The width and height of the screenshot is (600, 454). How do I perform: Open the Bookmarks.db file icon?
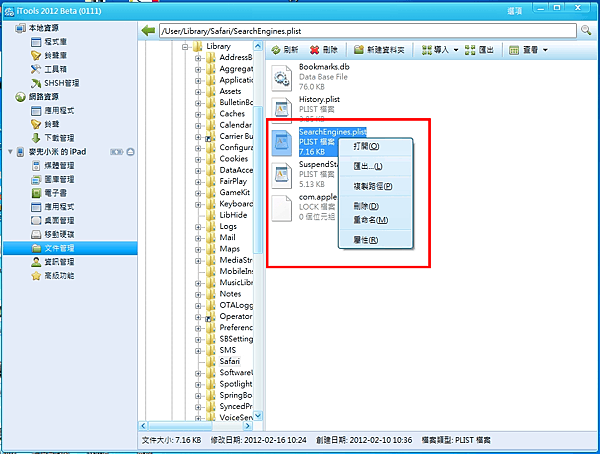coord(282,78)
